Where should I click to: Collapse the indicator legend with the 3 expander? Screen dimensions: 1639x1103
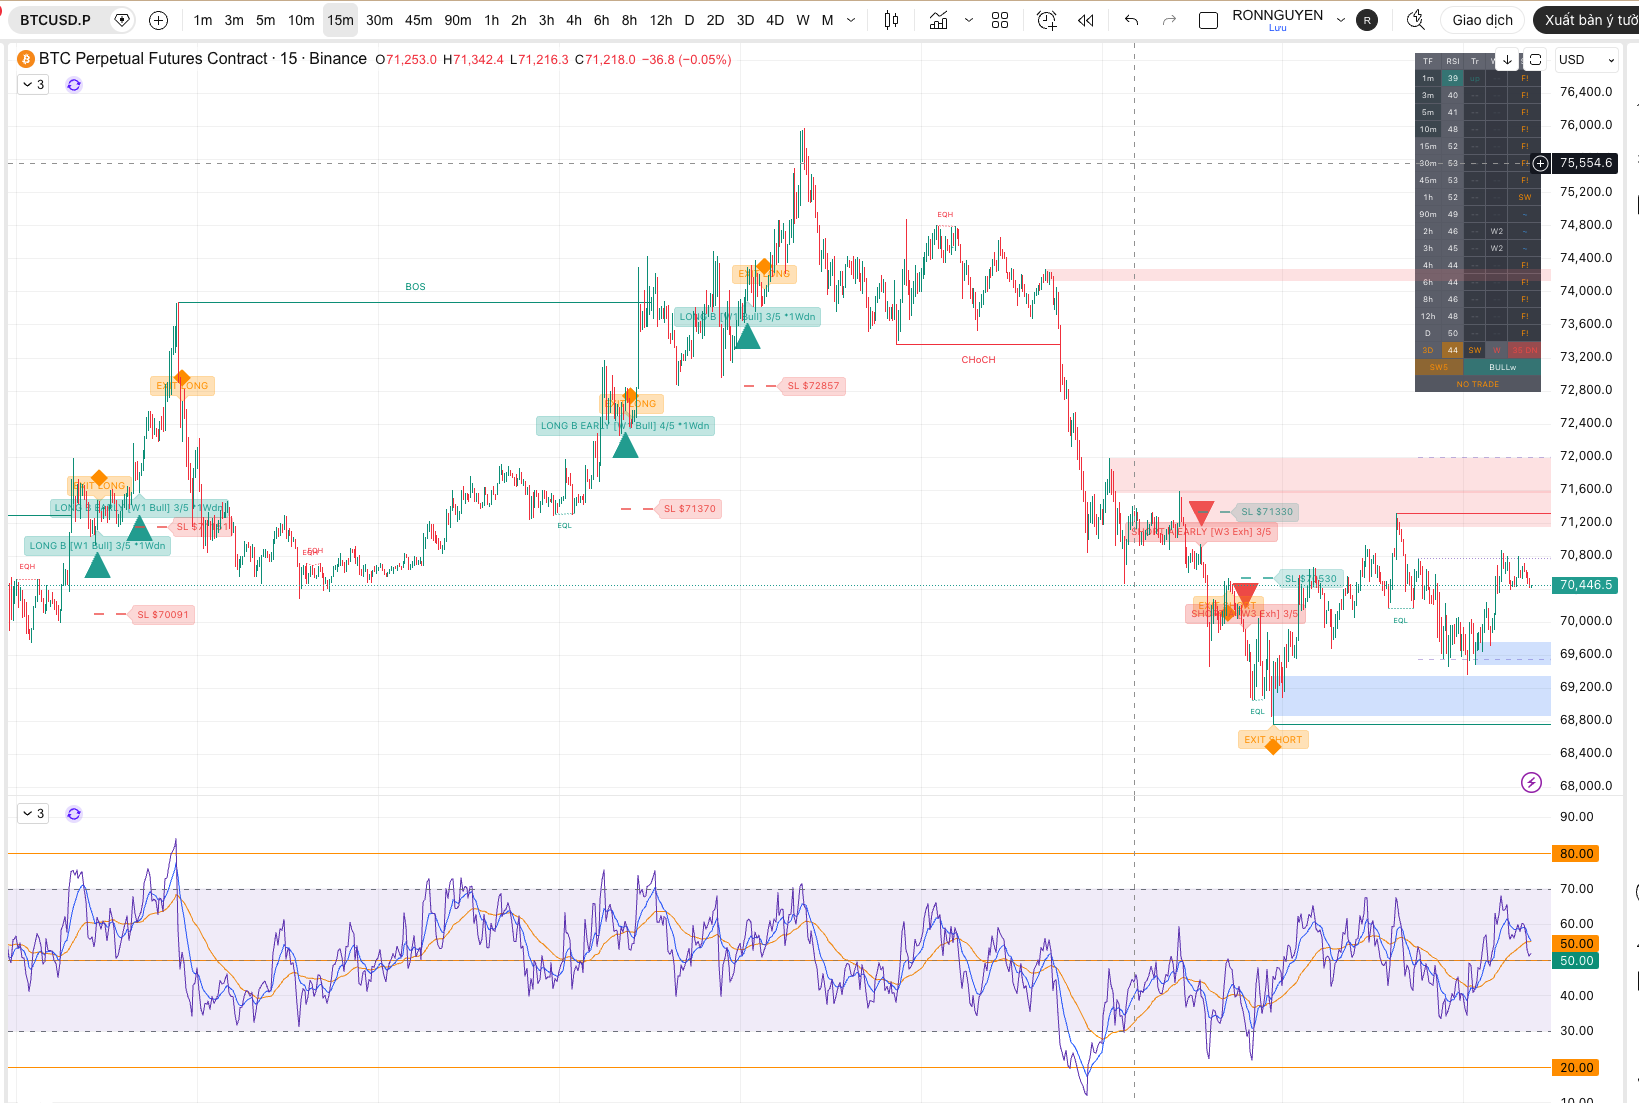32,84
